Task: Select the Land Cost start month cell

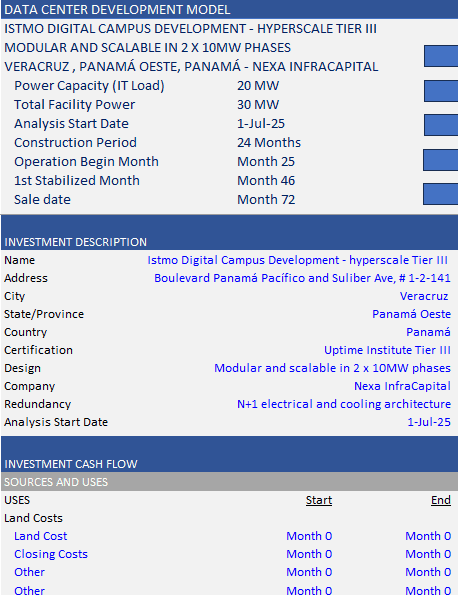Action: coord(309,536)
